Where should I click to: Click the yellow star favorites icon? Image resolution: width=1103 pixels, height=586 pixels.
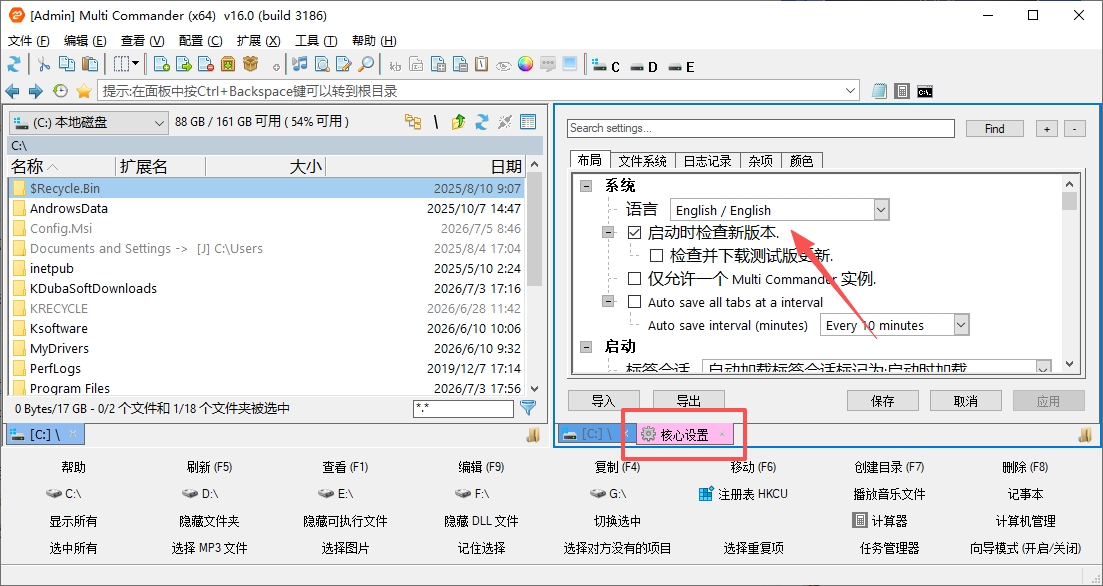84,91
